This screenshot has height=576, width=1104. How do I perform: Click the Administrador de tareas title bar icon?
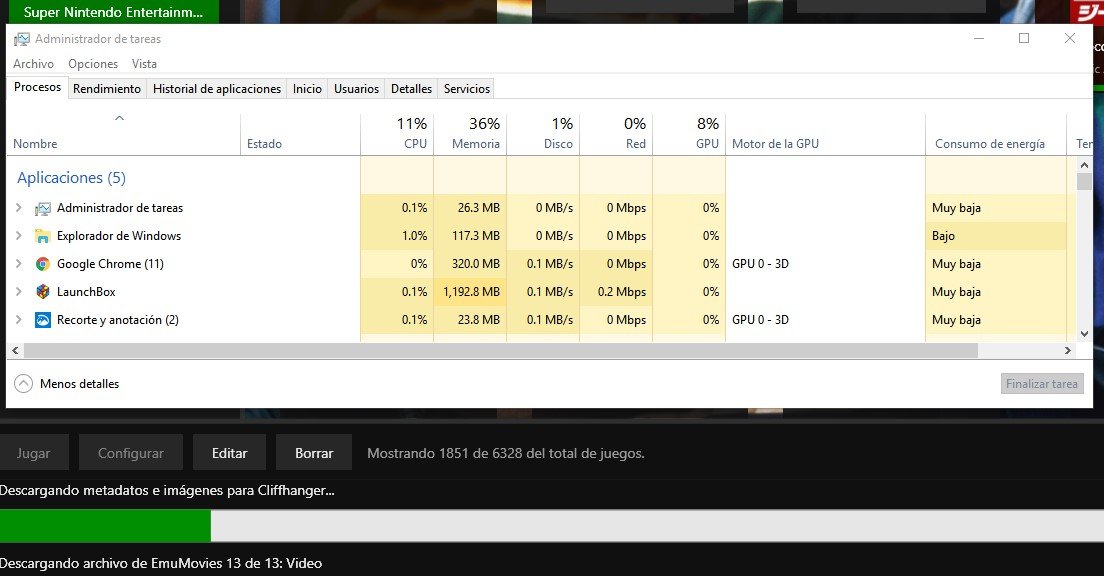pyautogui.click(x=22, y=39)
